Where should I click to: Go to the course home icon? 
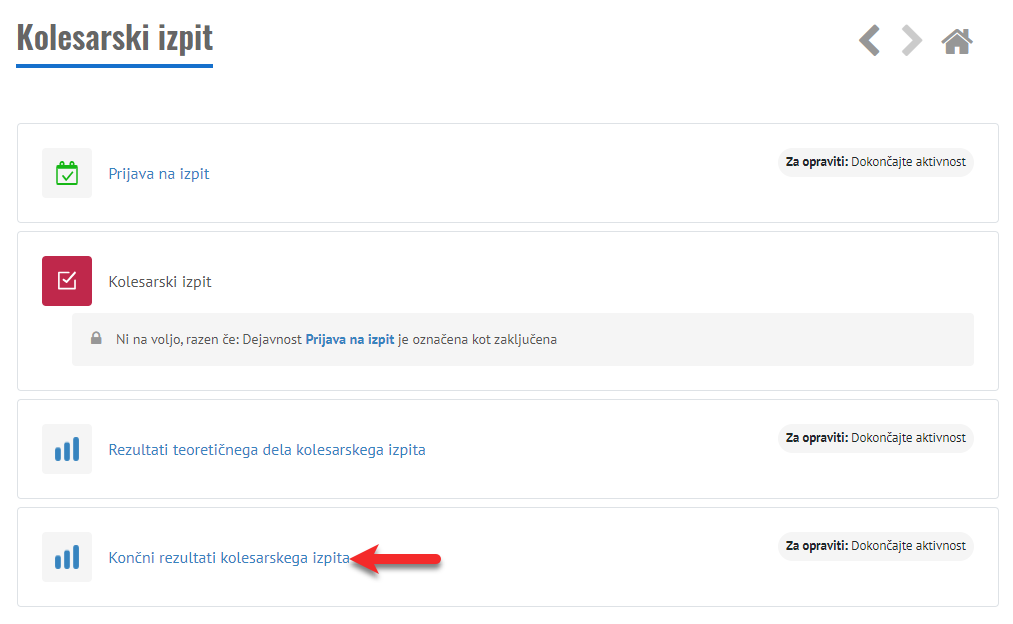click(956, 41)
